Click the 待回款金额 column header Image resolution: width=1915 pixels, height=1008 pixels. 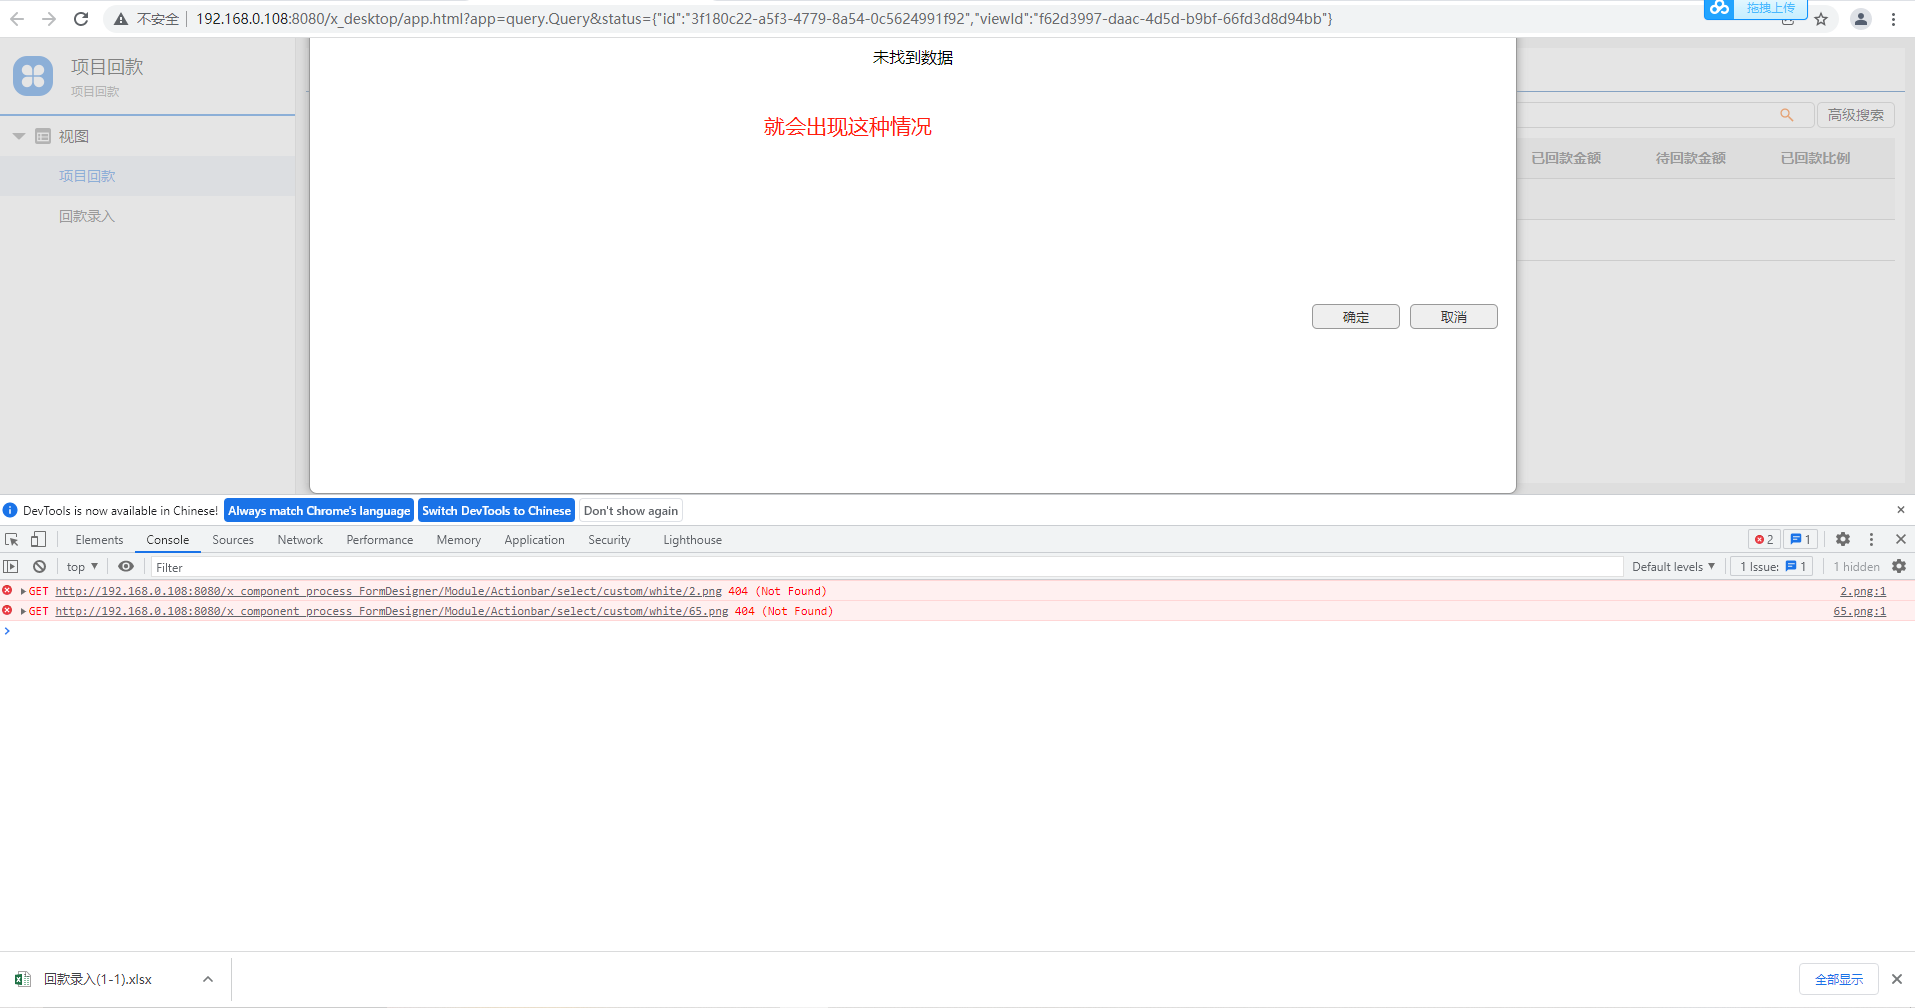(x=1691, y=158)
